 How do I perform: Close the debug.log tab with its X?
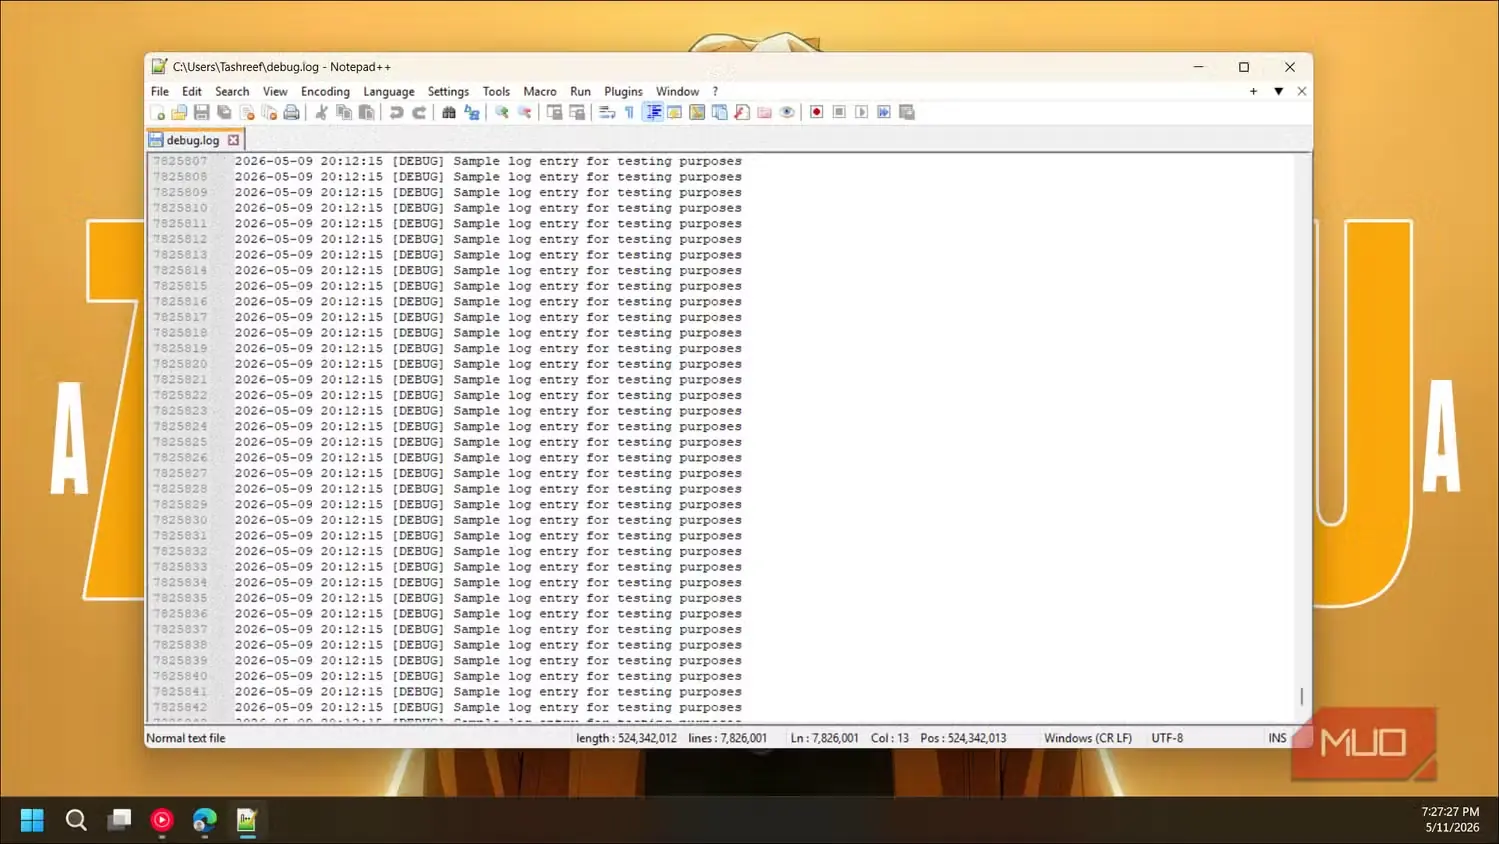(x=234, y=140)
